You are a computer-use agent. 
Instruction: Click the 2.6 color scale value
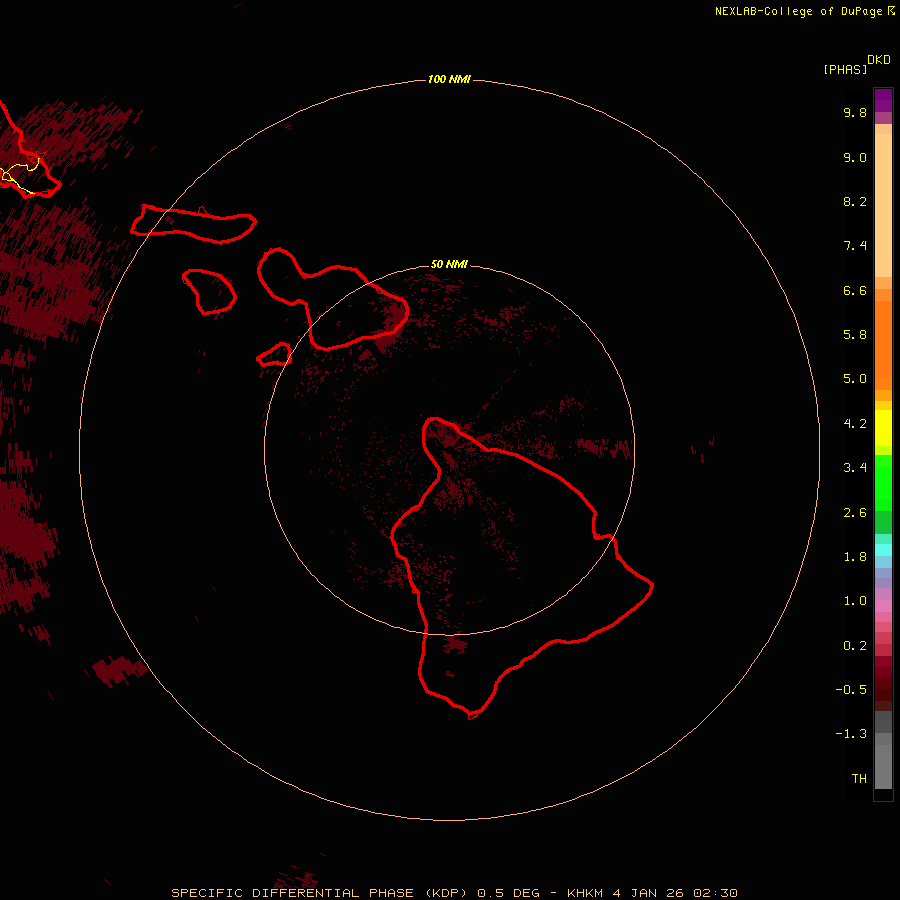[855, 513]
